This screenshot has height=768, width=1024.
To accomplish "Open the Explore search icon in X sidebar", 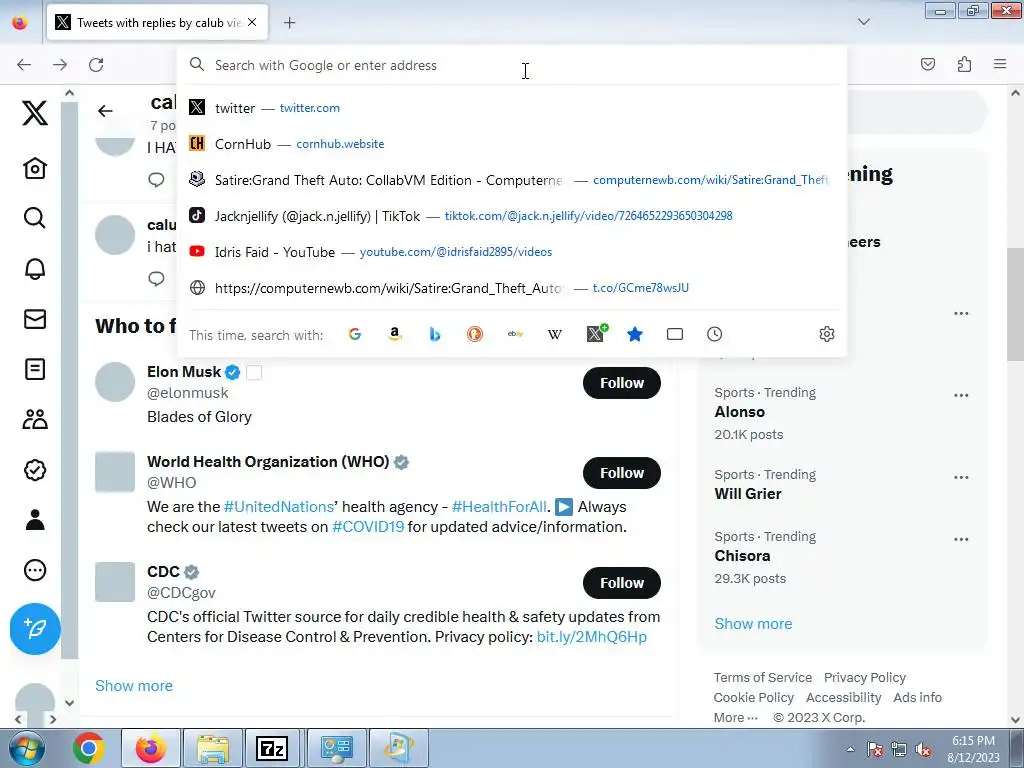I will (35, 218).
